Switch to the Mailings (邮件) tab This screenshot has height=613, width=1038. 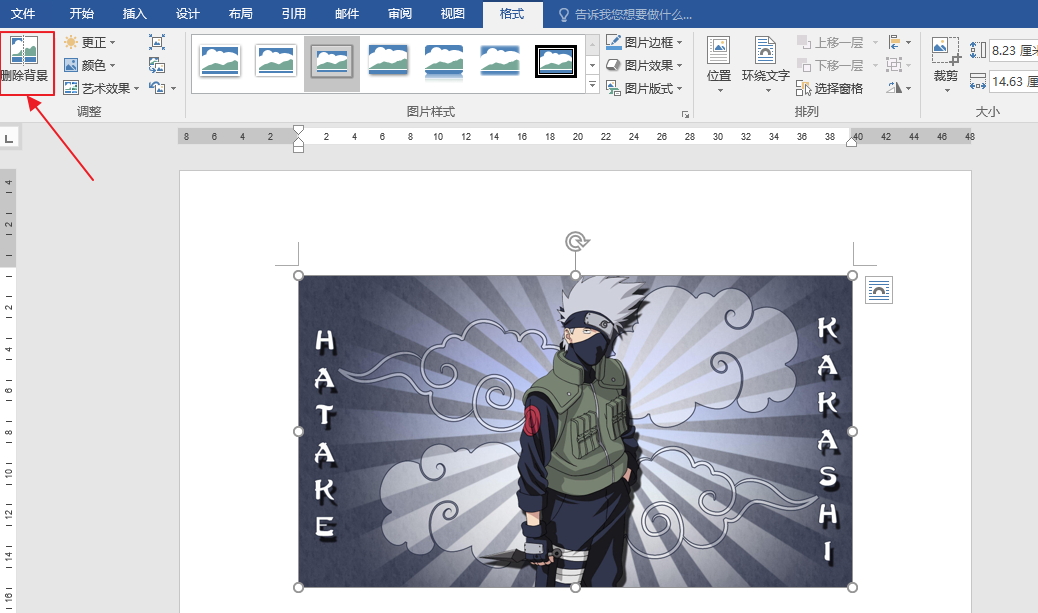pyautogui.click(x=346, y=14)
